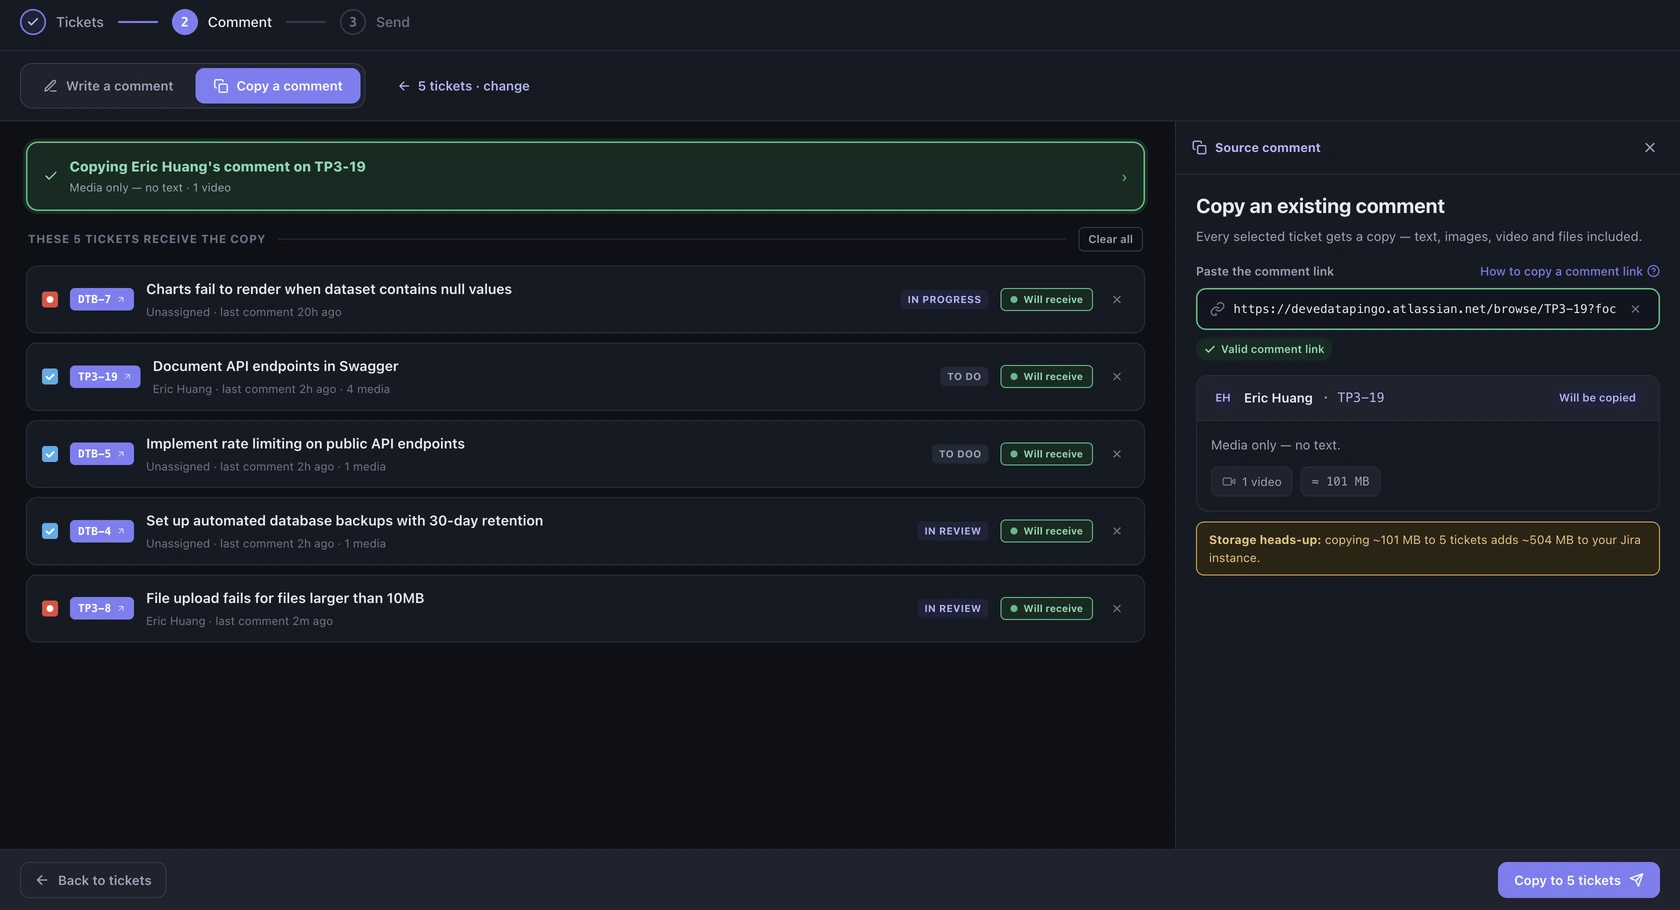This screenshot has height=910, width=1680.
Task: Click the Source comment copy icon
Action: pos(1199,147)
